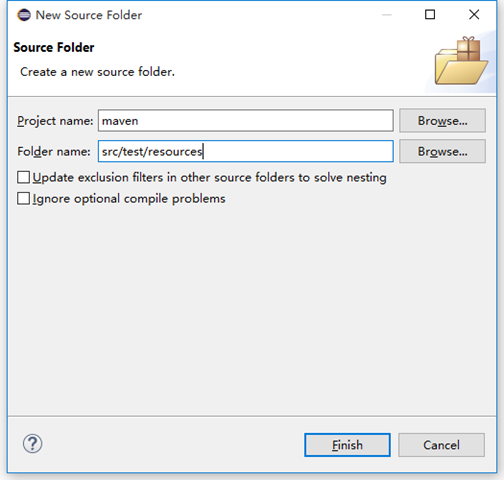Click the 'Folder name:' label
This screenshot has height=480, width=504.
click(x=54, y=152)
